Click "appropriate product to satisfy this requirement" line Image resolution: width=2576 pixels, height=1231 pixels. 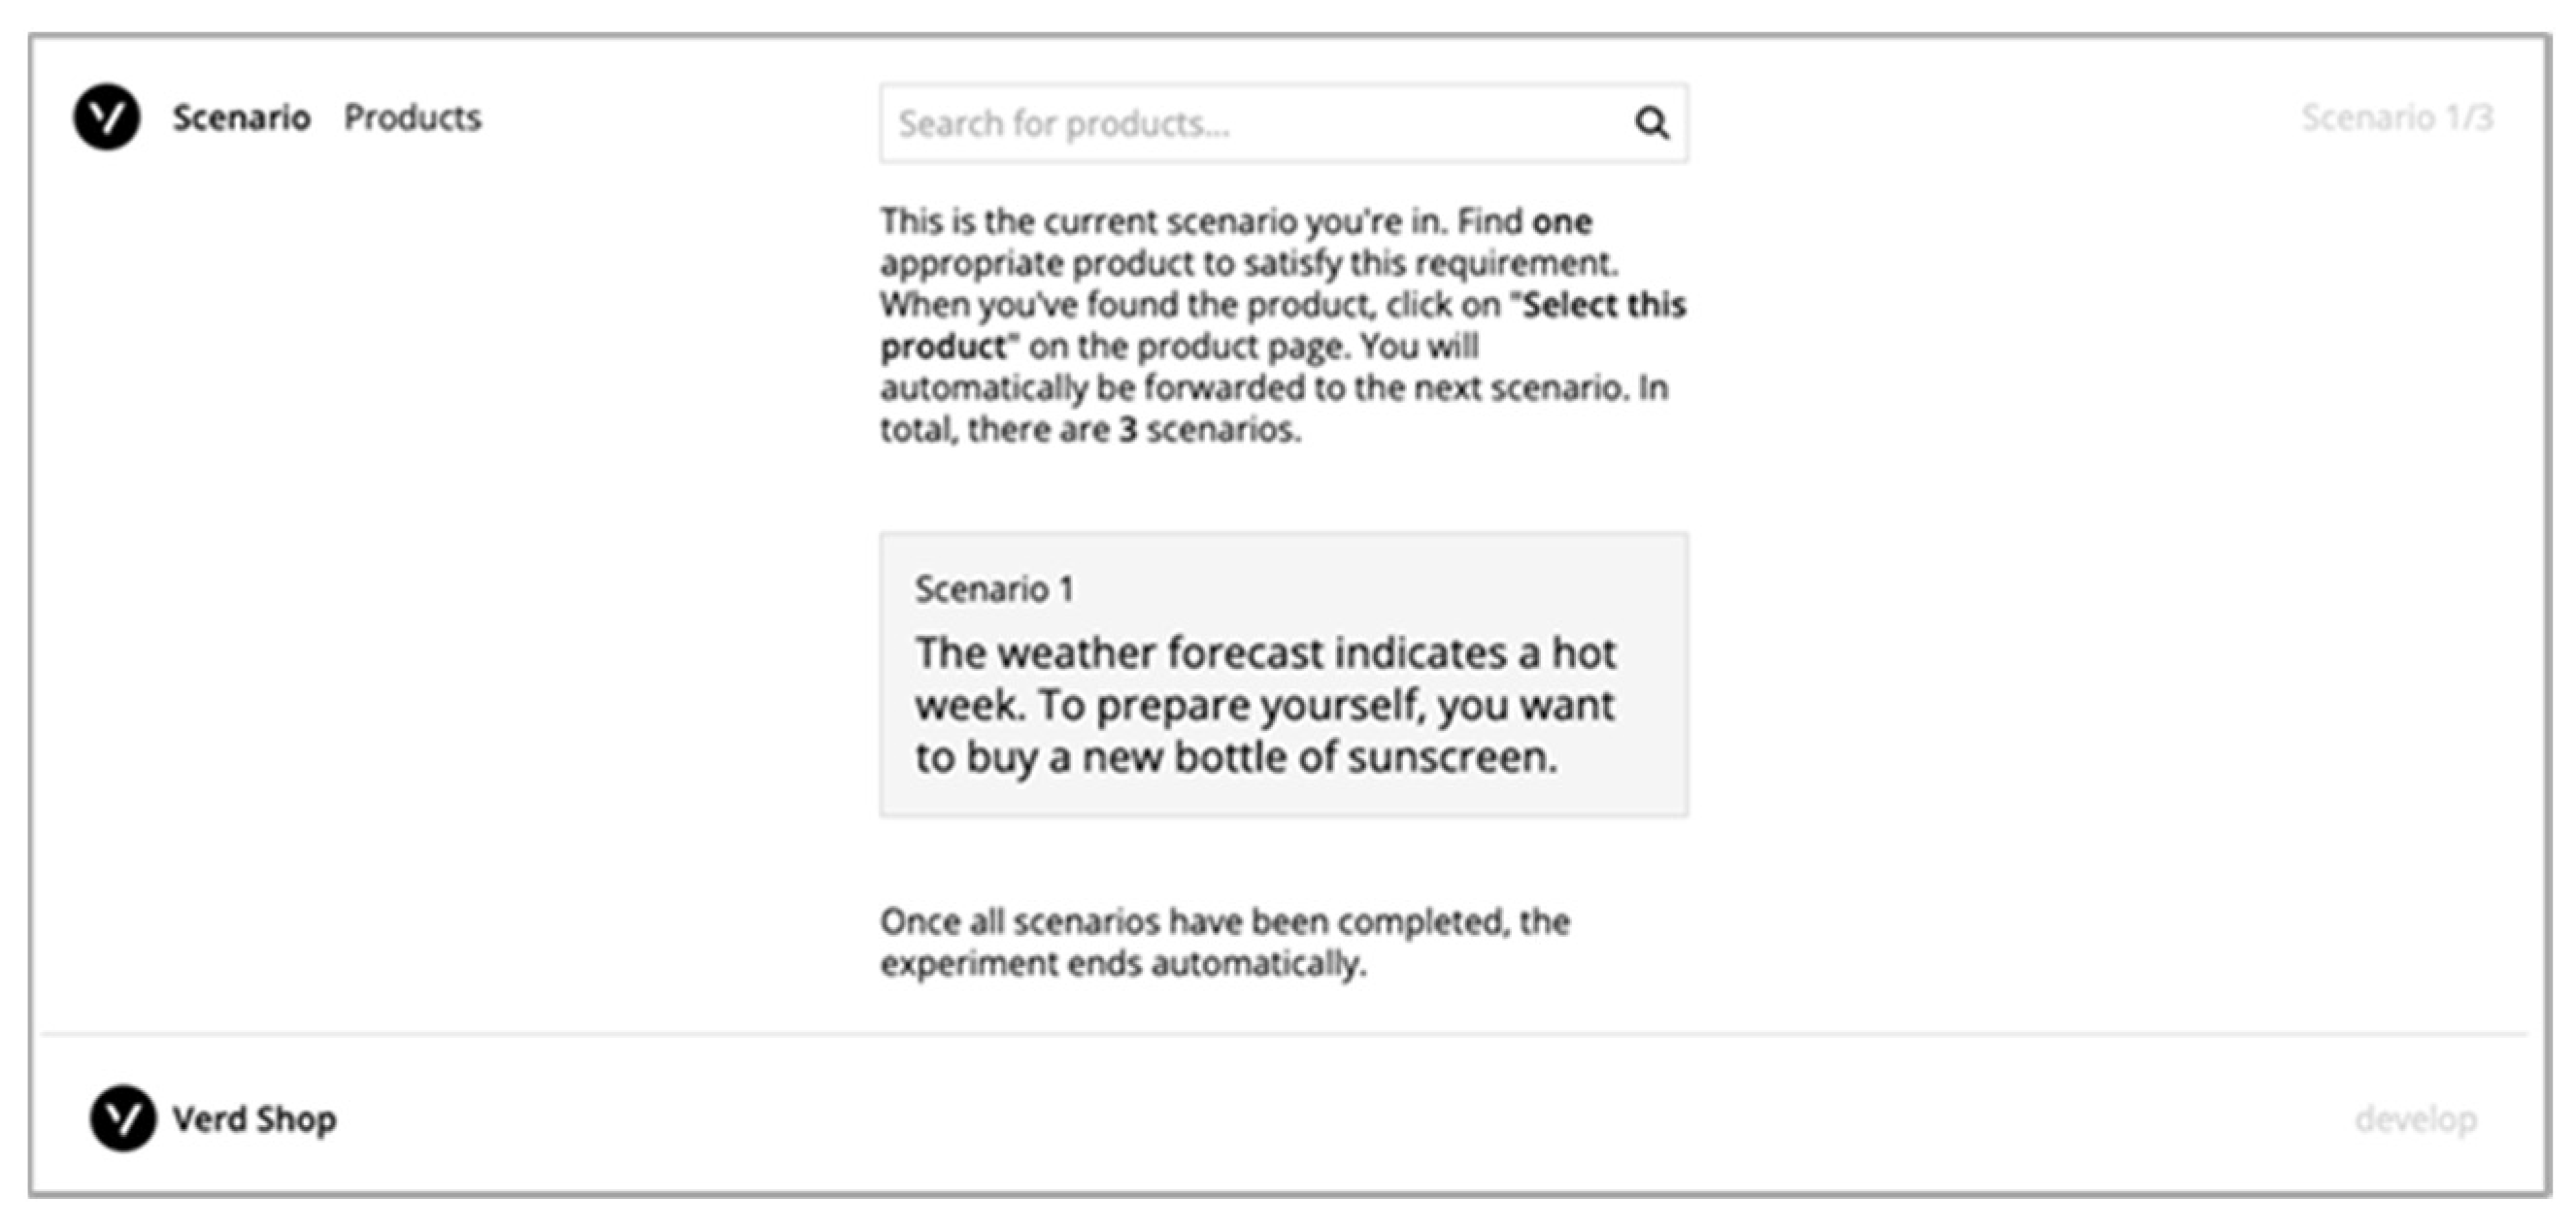point(1248,263)
